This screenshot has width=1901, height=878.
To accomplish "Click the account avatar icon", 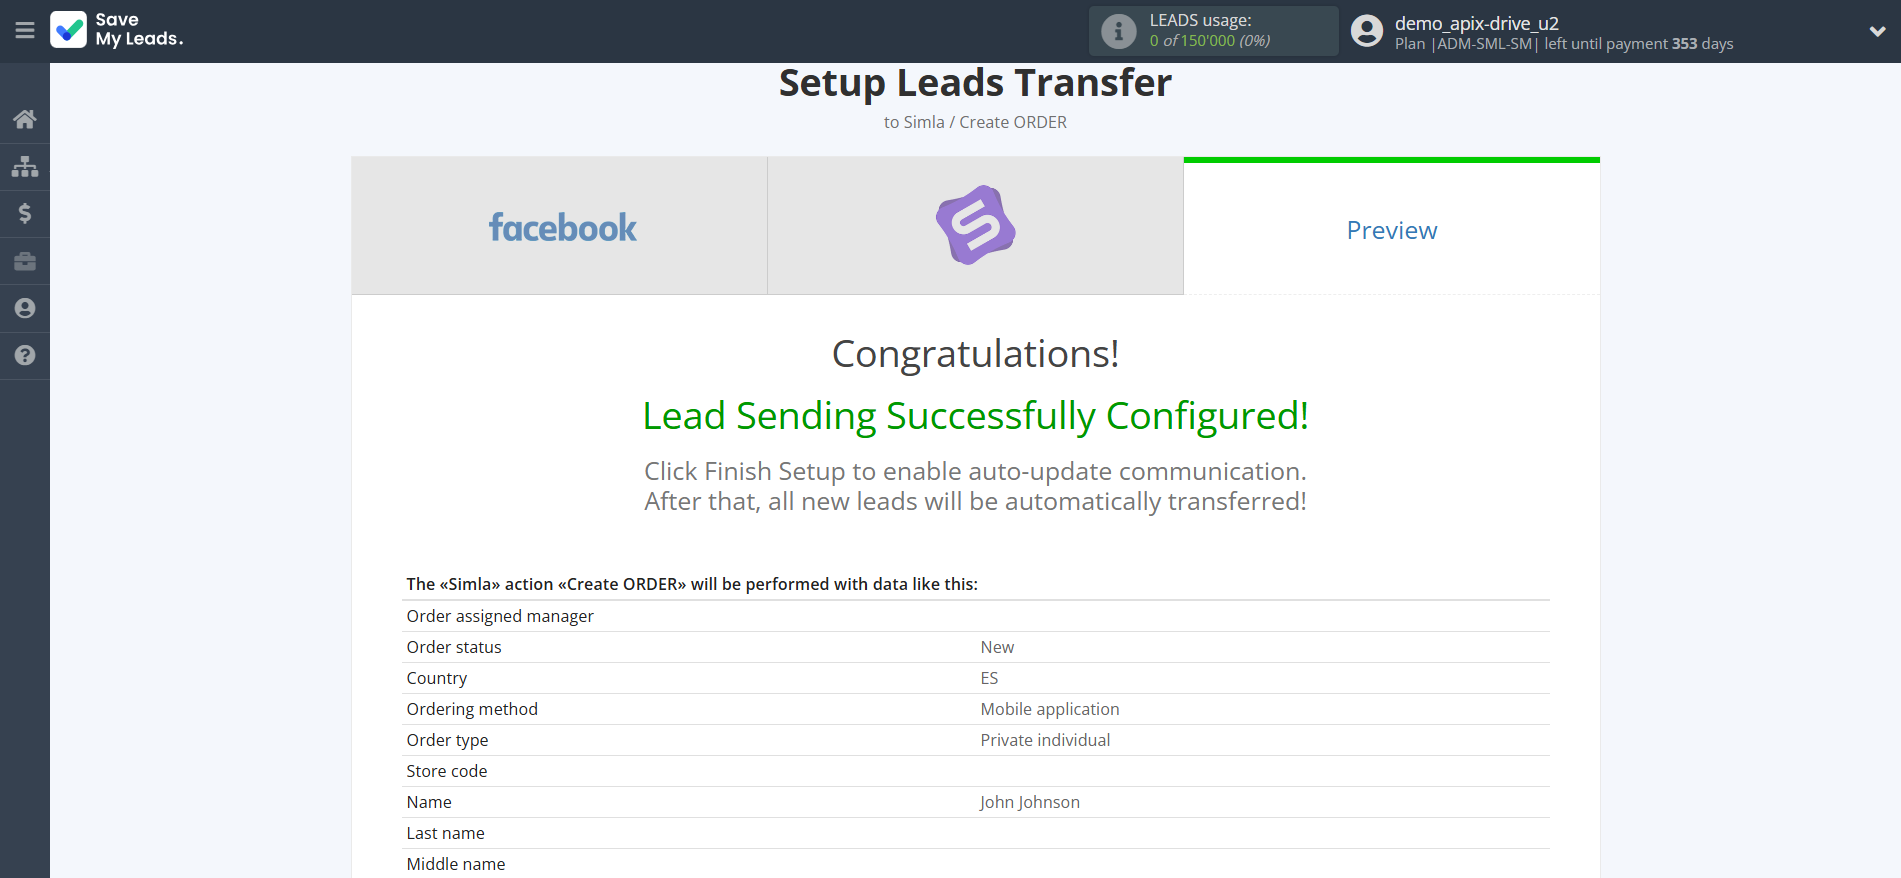I will pos(1366,31).
